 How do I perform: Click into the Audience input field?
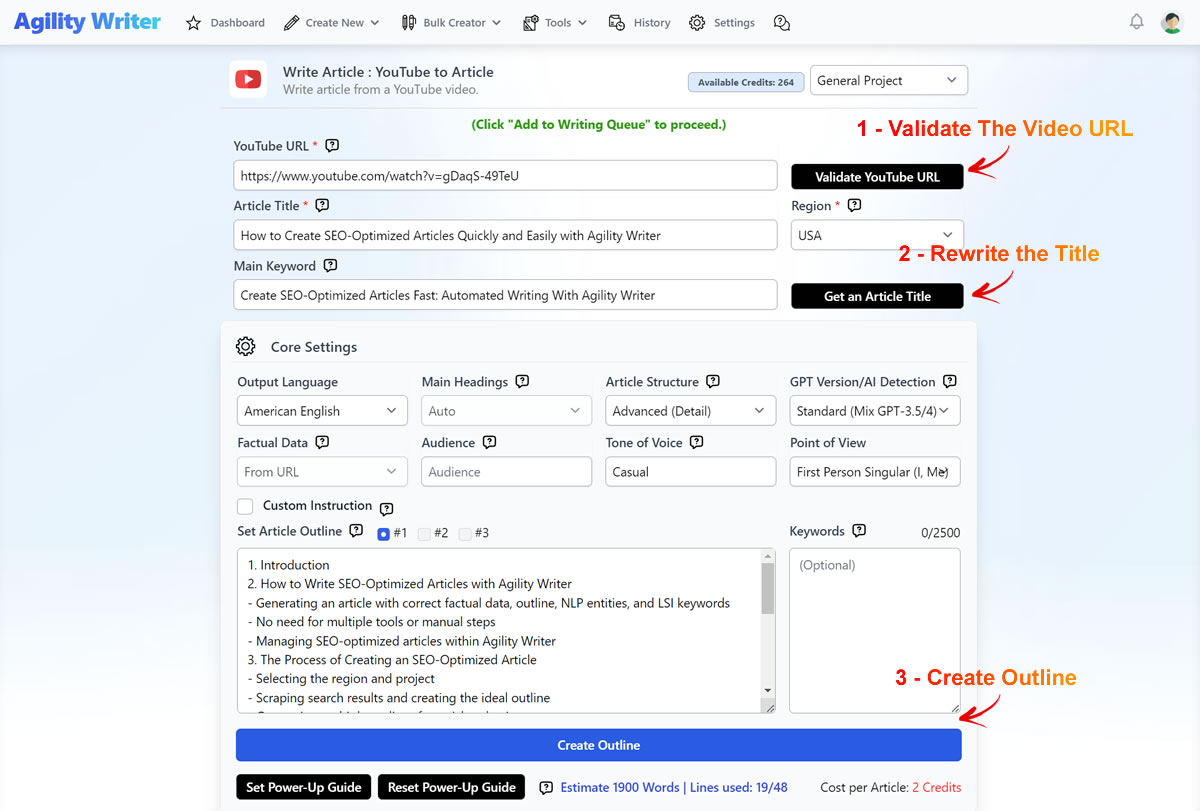pos(506,472)
